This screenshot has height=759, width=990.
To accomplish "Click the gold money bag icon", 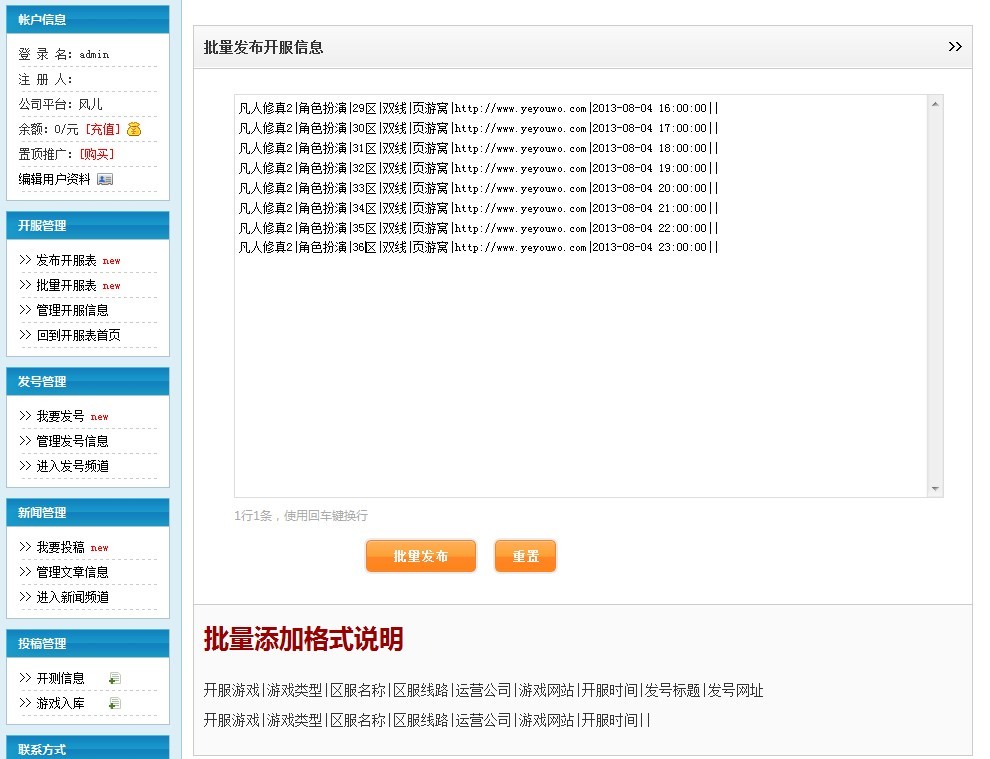I will (135, 129).
